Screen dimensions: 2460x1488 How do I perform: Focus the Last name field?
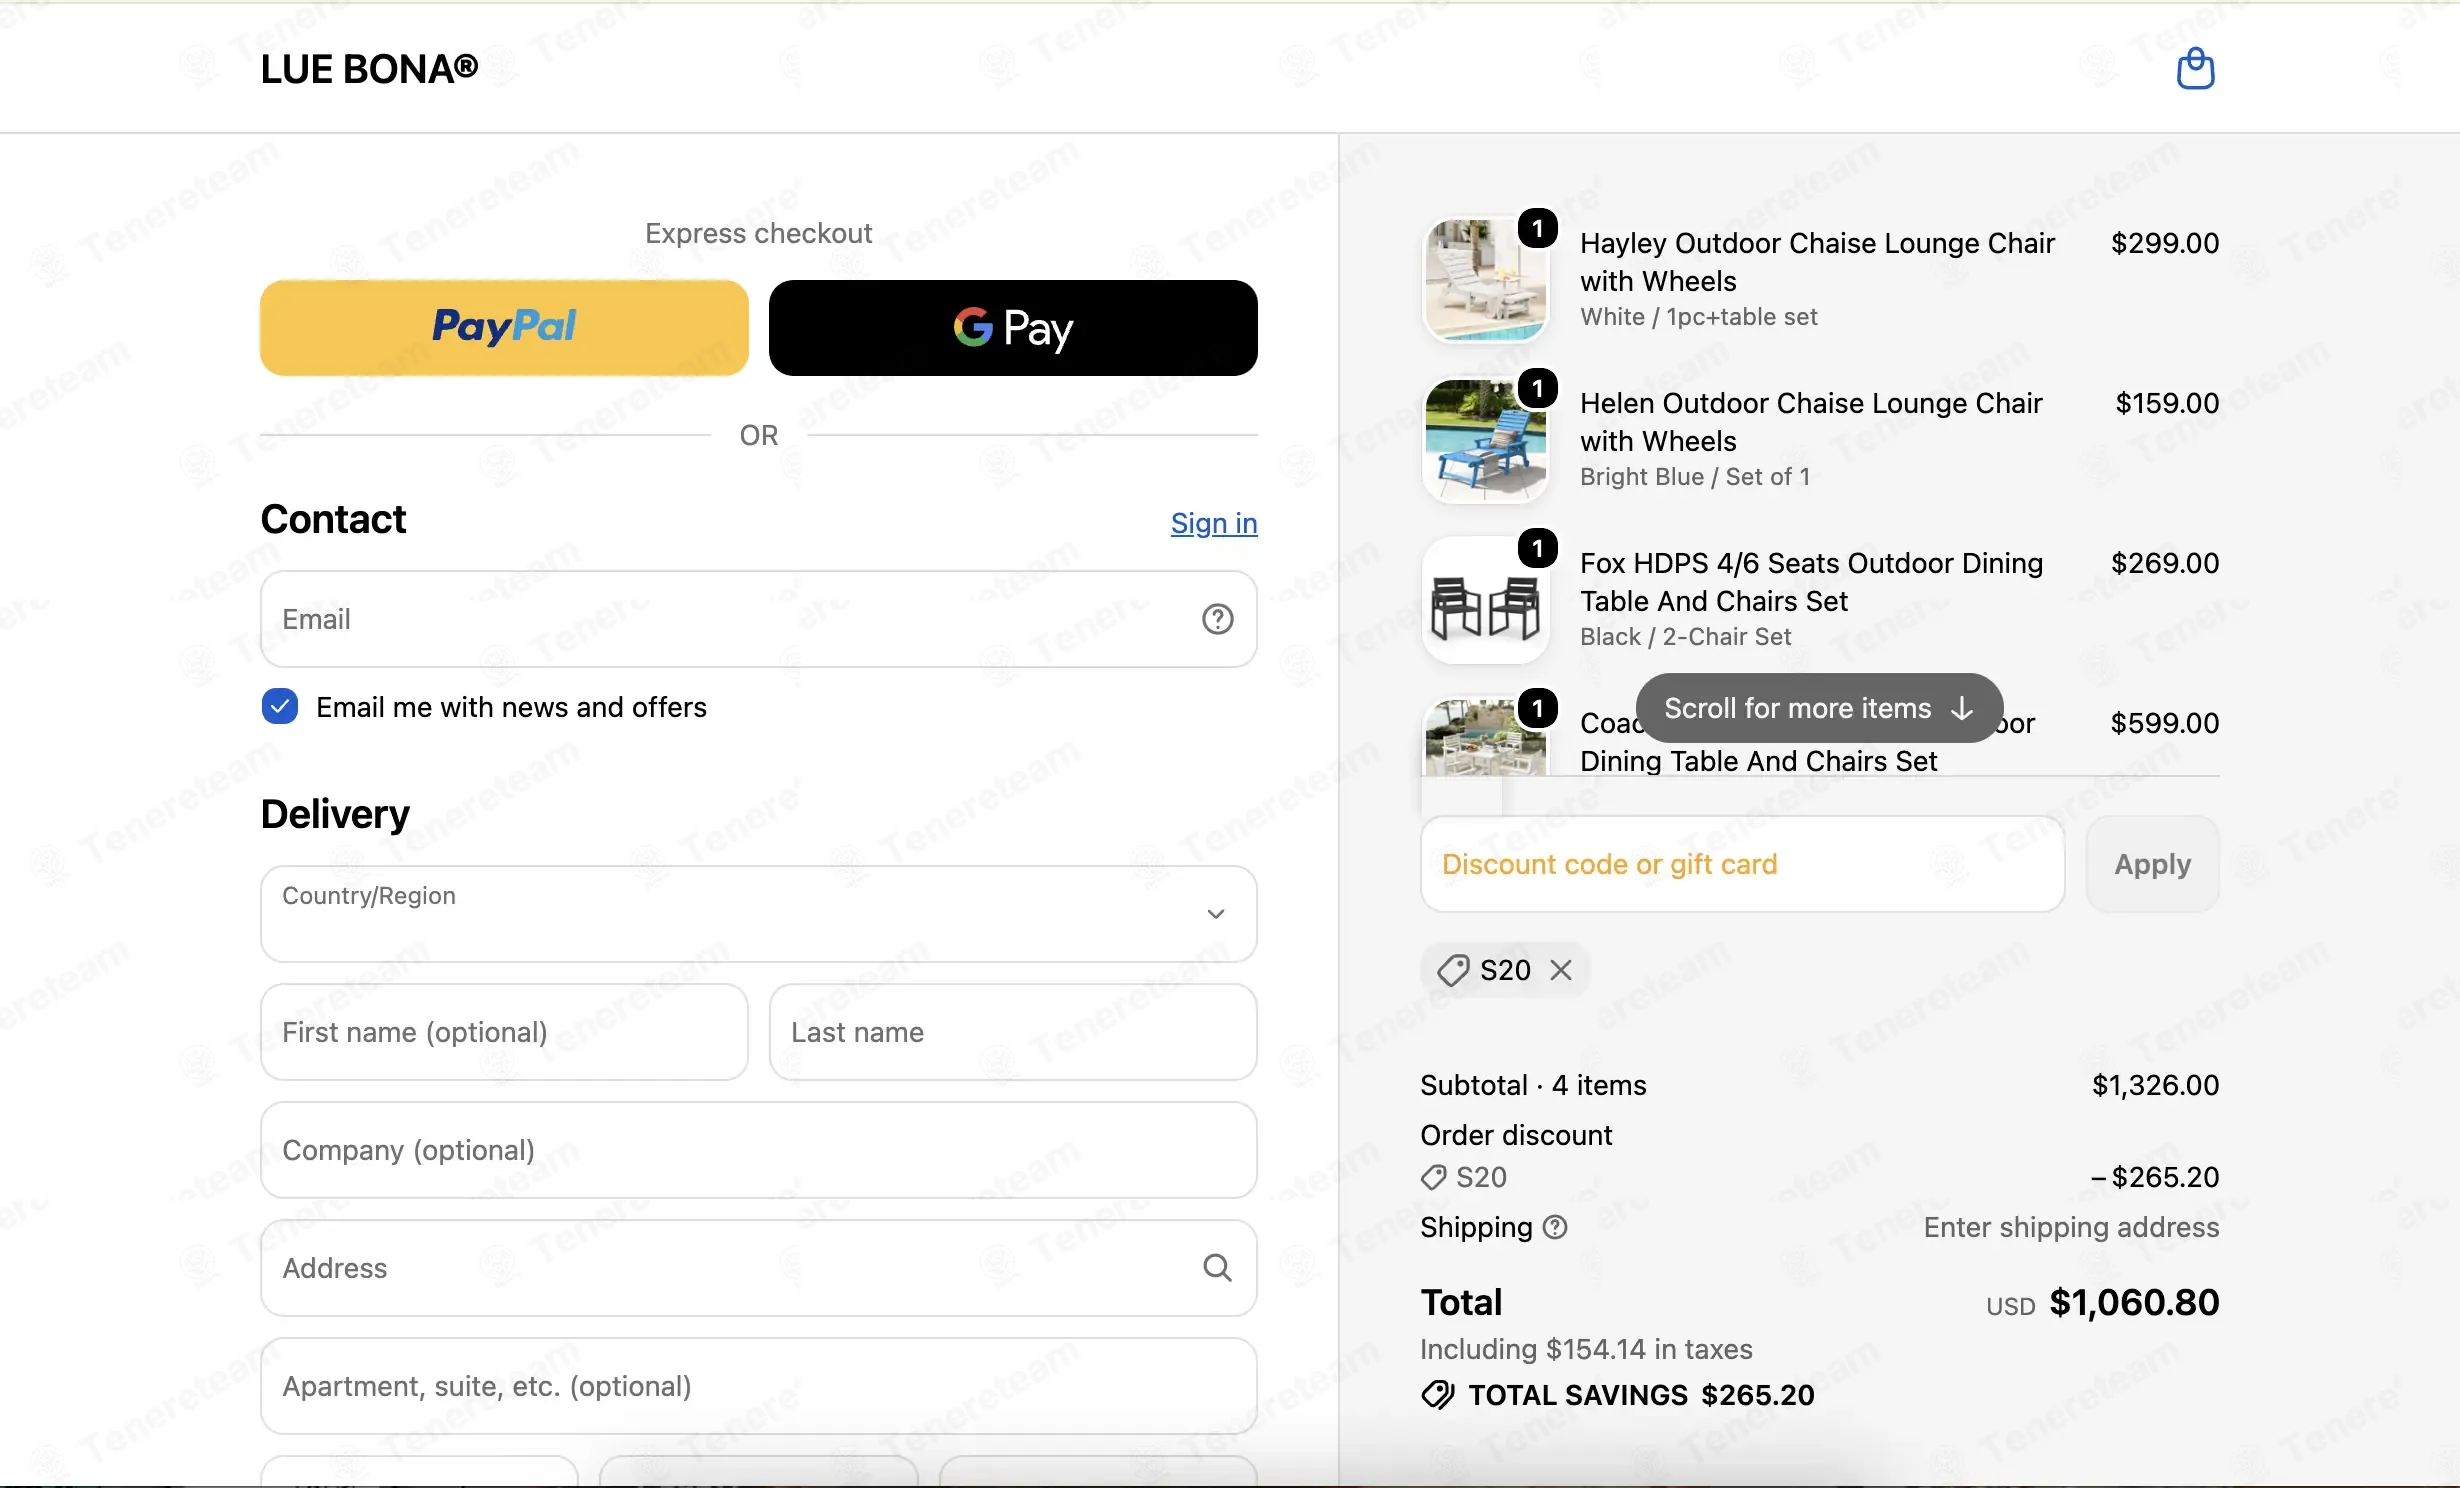pyautogui.click(x=1013, y=1031)
